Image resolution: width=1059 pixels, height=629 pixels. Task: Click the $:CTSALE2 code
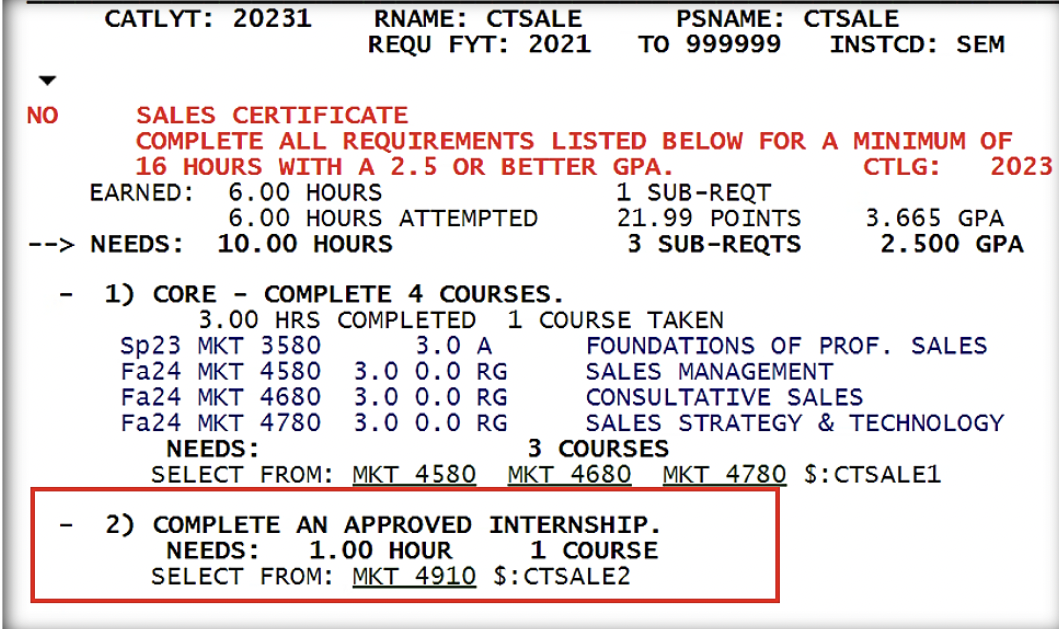(x=562, y=577)
